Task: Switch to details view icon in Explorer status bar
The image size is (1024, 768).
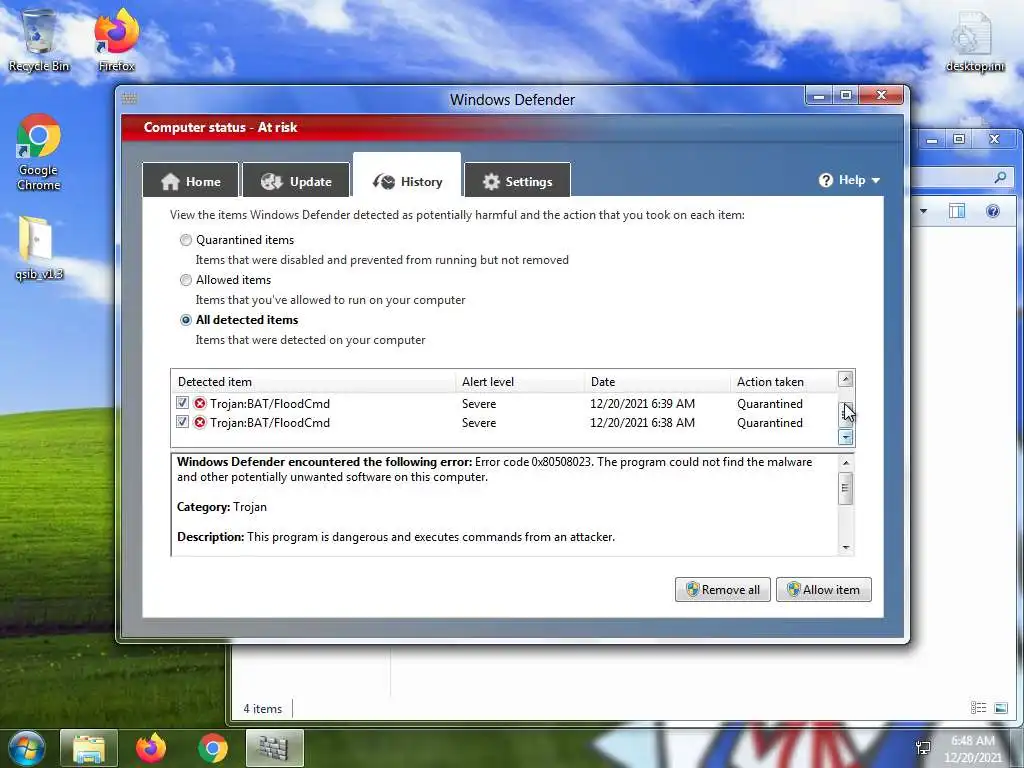Action: pyautogui.click(x=978, y=708)
